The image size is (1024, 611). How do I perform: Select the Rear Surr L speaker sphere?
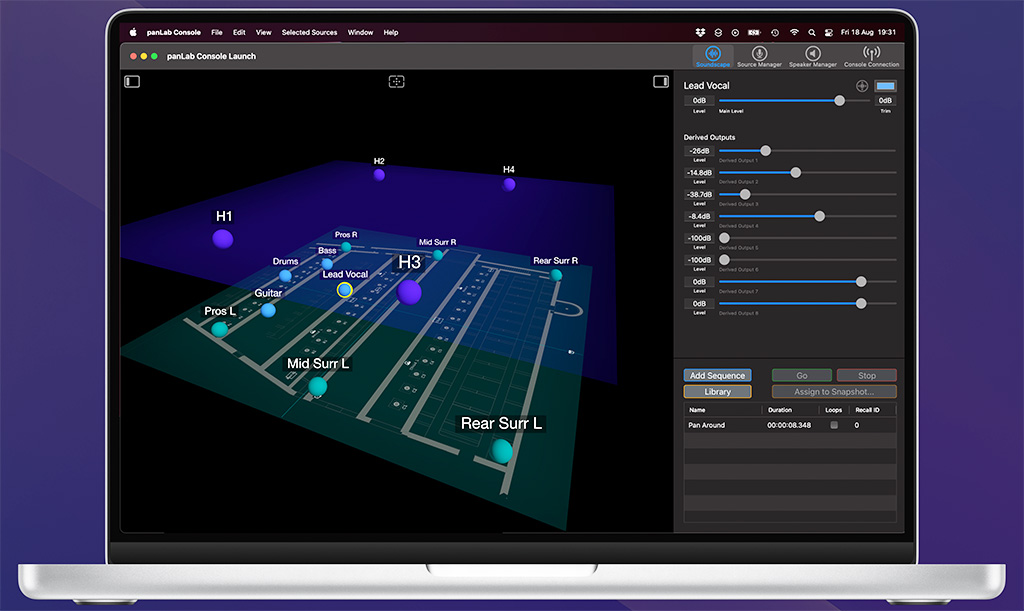502,451
